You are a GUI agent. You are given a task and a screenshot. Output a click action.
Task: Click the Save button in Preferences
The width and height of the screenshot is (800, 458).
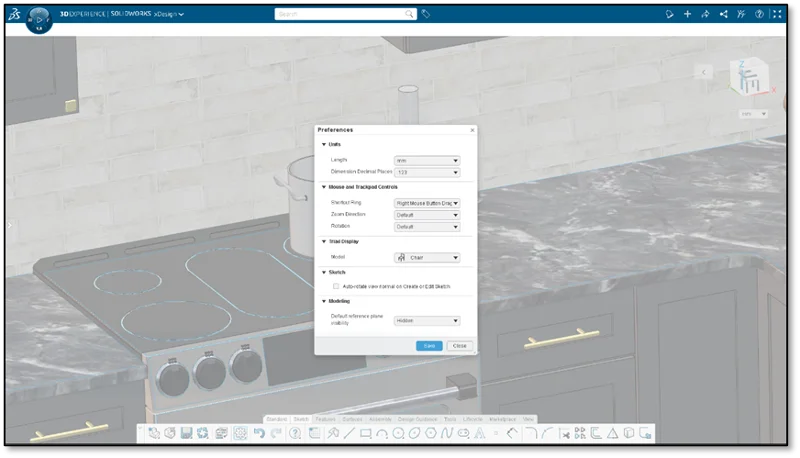(429, 345)
